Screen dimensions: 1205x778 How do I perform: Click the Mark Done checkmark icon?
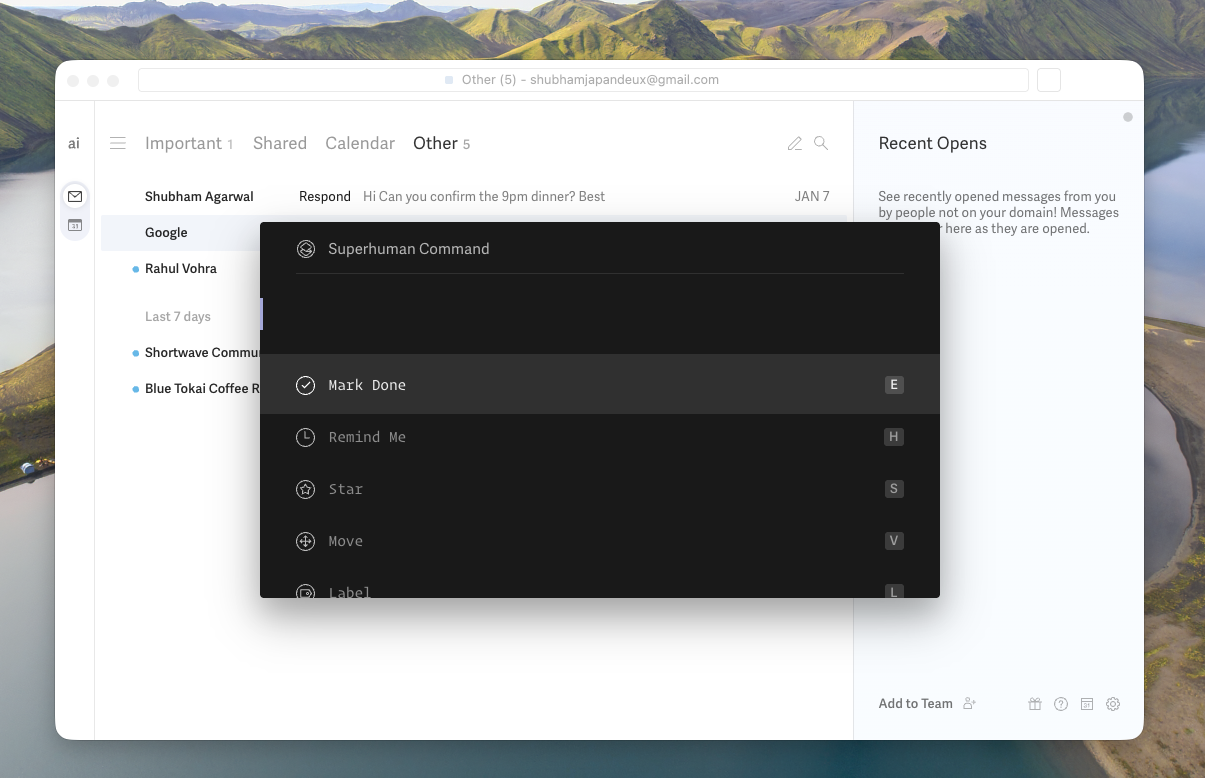pyautogui.click(x=305, y=384)
